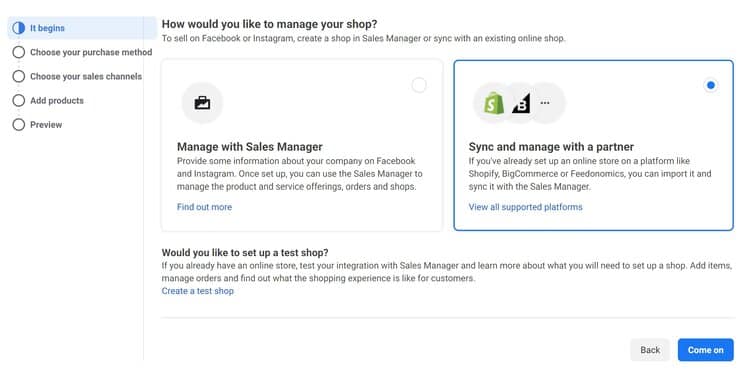Go to Choose your purchase method step
The height and width of the screenshot is (375, 750).
coord(91,52)
